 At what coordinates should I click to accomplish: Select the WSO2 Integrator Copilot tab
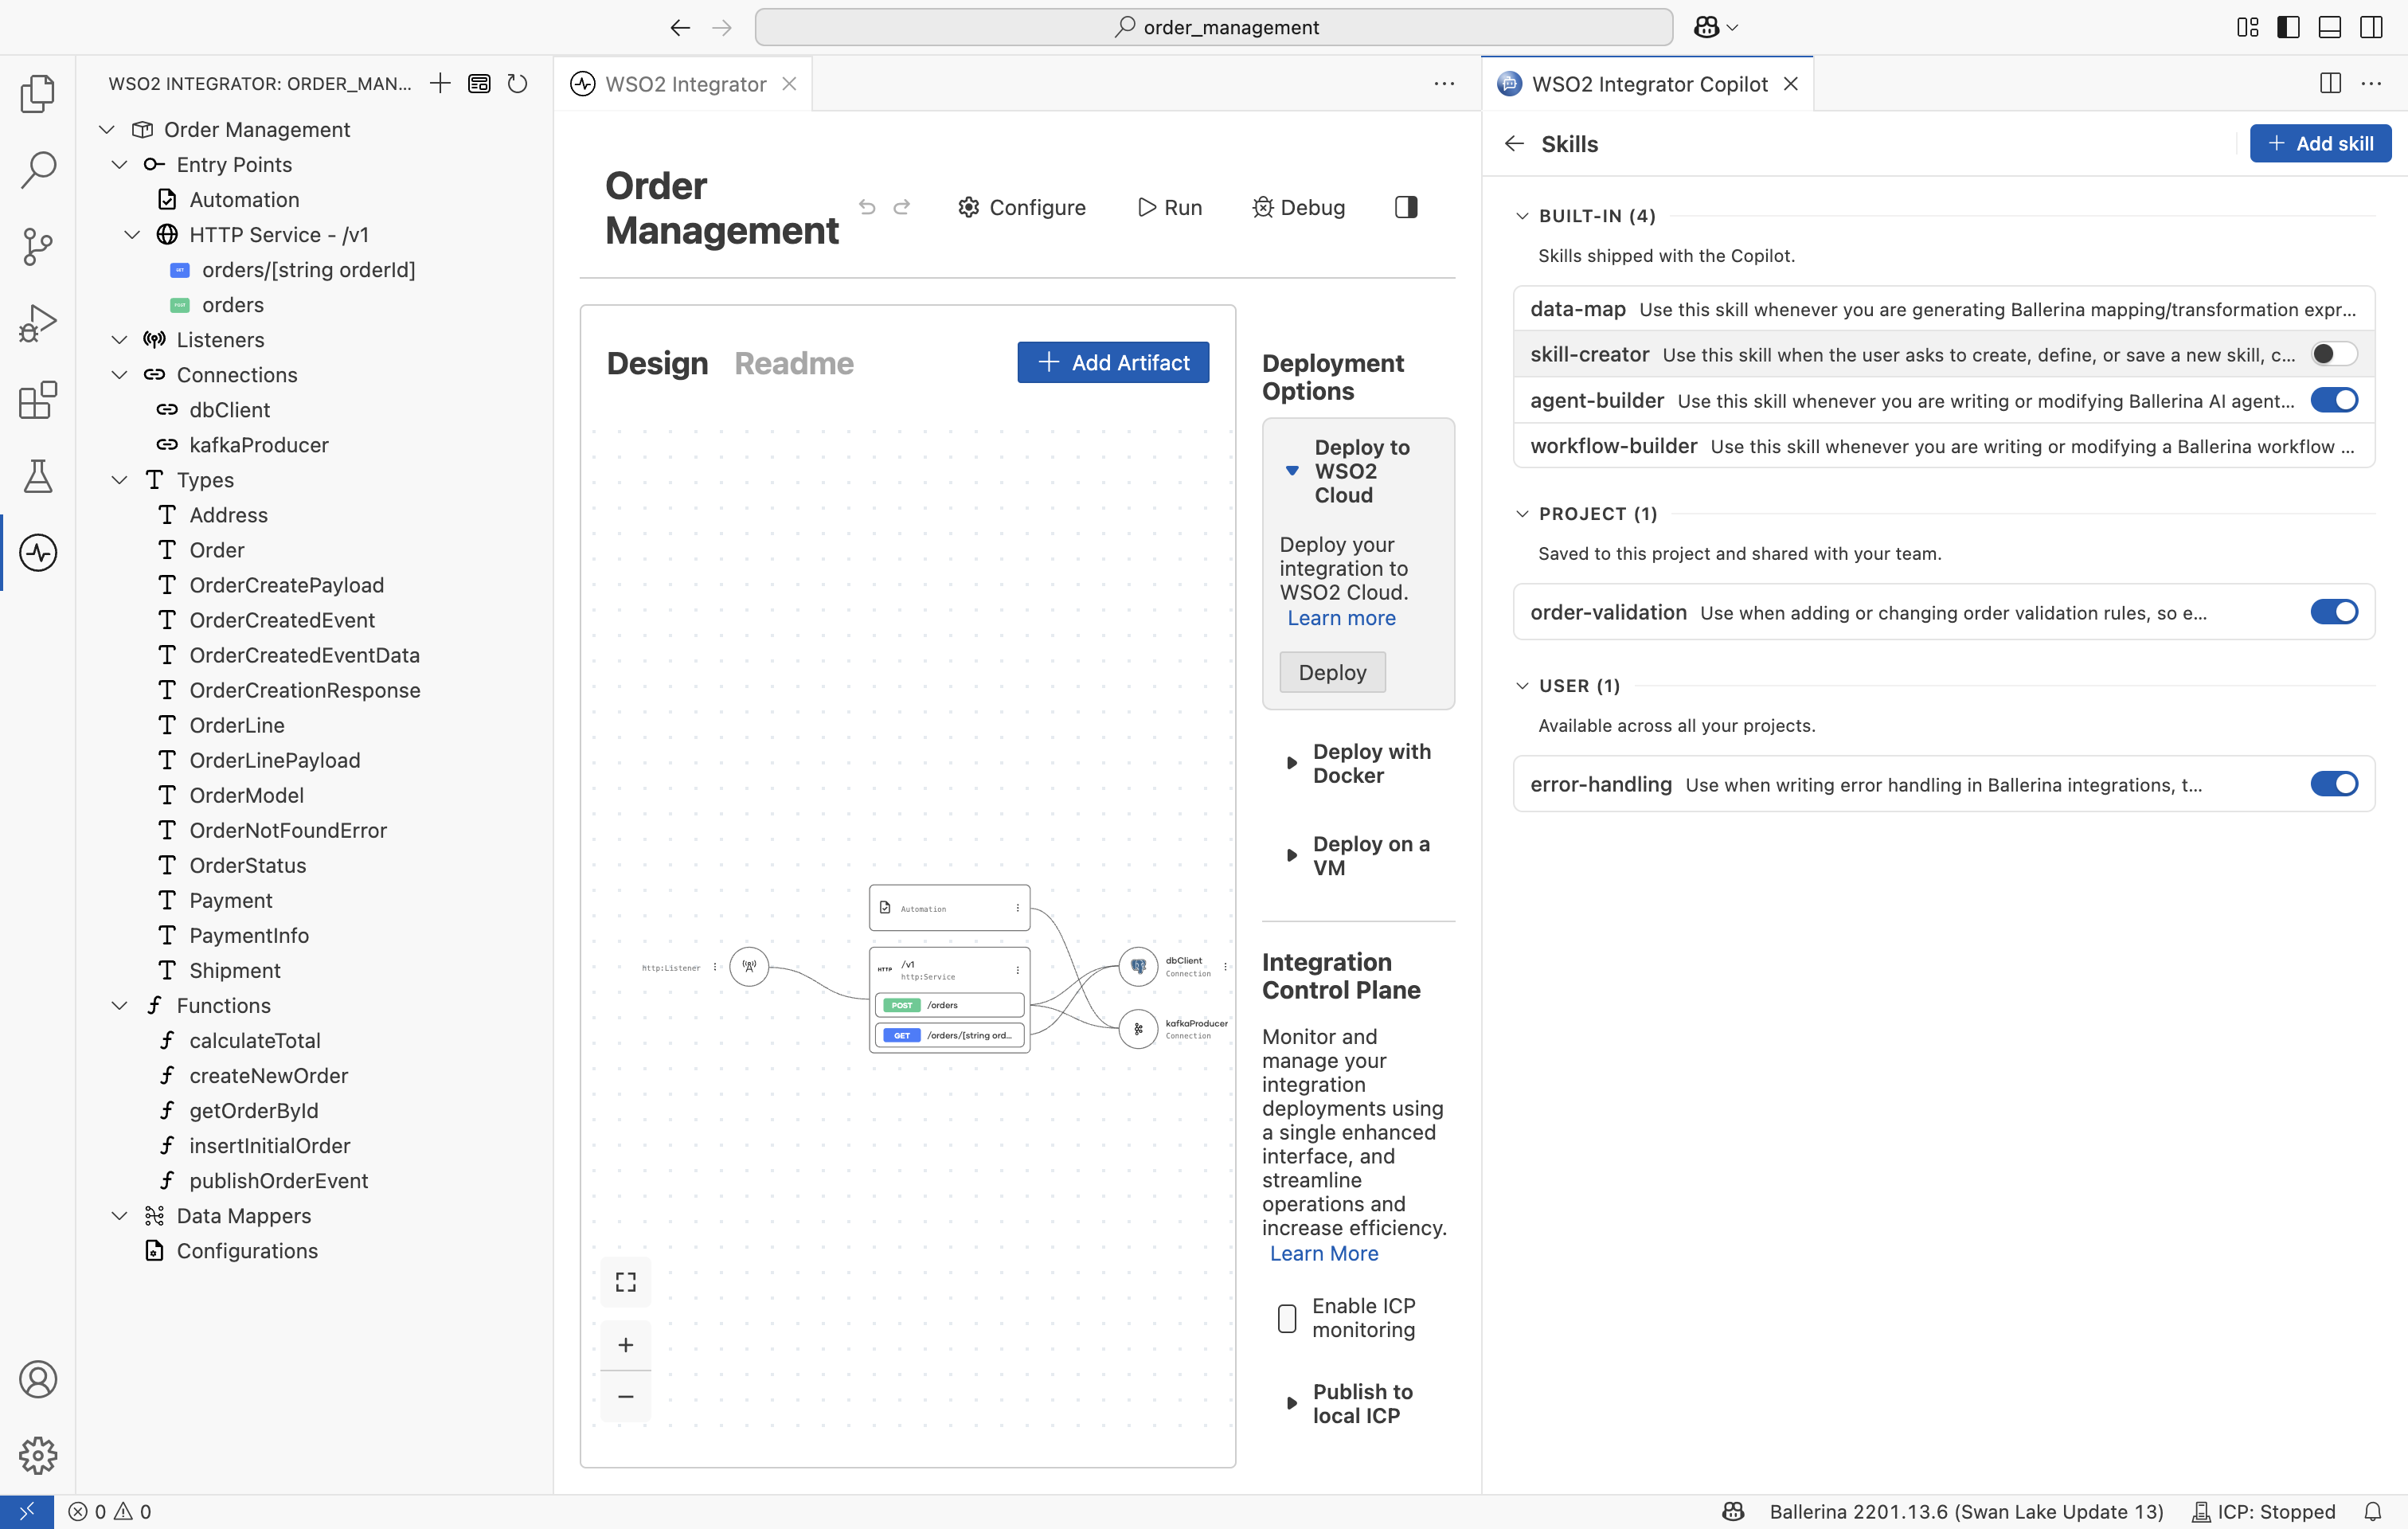click(1648, 84)
